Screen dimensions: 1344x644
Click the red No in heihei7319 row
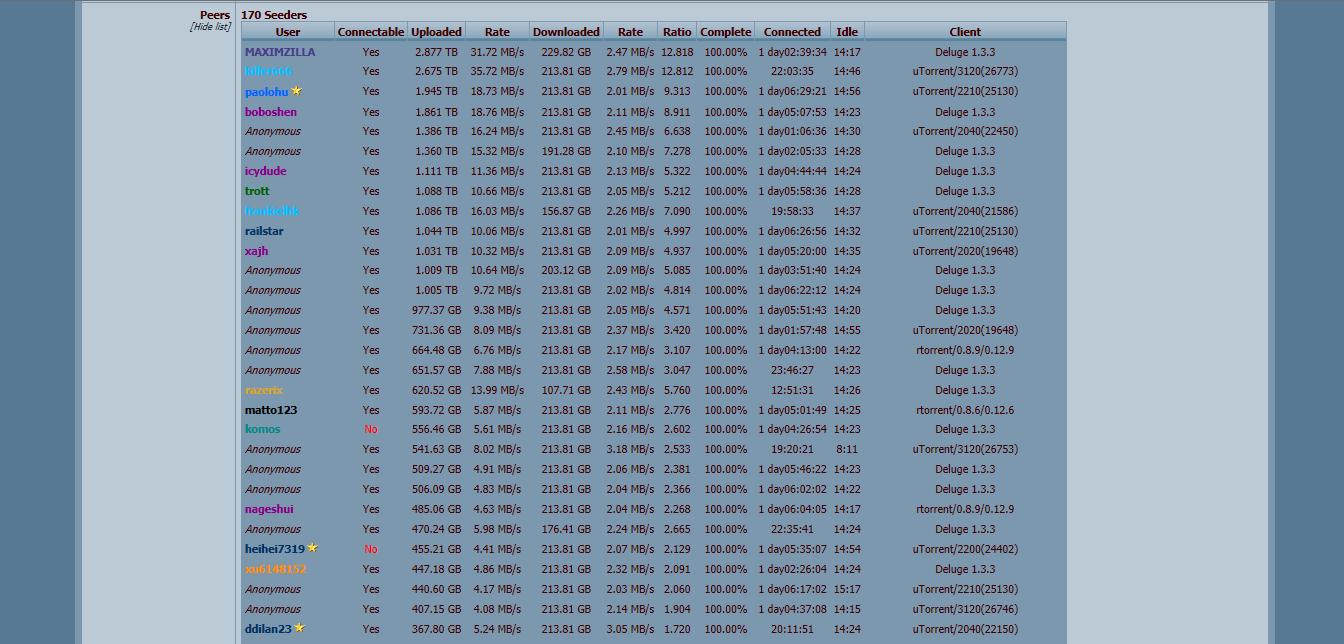click(371, 549)
